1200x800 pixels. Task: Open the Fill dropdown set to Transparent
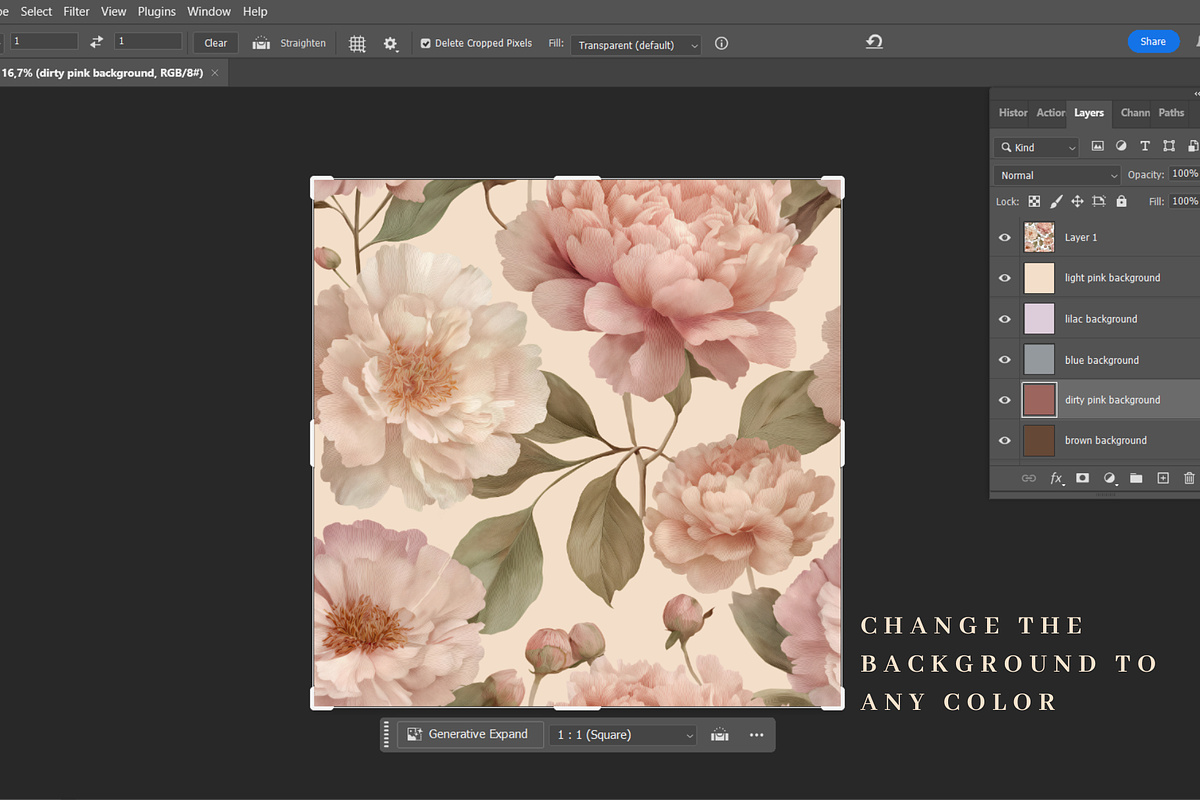[636, 45]
